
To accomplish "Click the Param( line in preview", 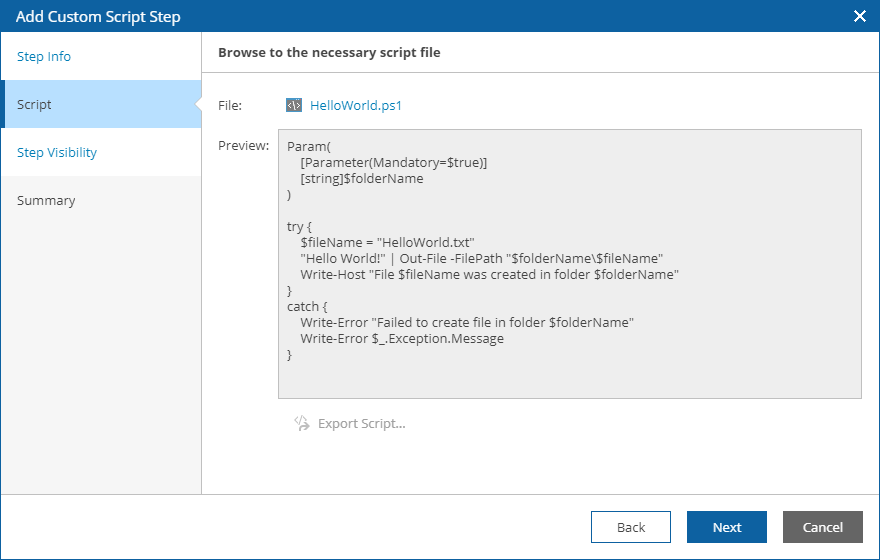I will [x=309, y=146].
